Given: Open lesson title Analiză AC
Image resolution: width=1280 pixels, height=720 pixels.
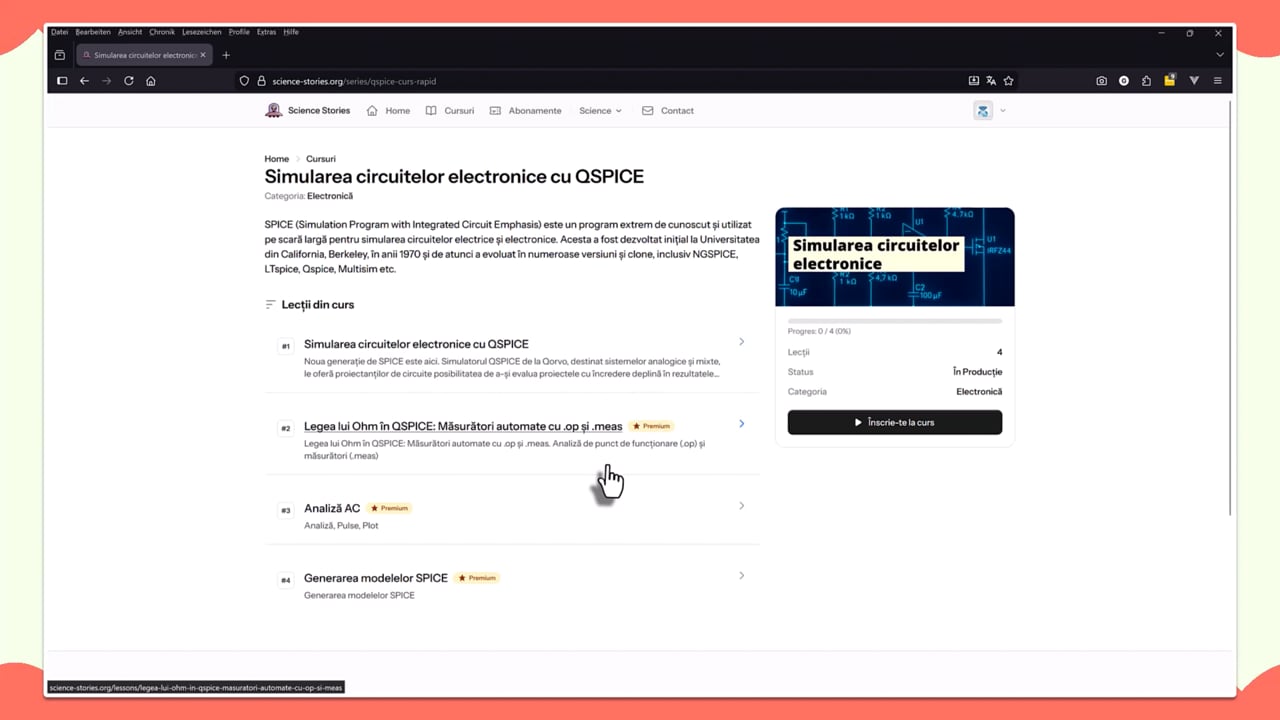Looking at the screenshot, I should [x=332, y=508].
